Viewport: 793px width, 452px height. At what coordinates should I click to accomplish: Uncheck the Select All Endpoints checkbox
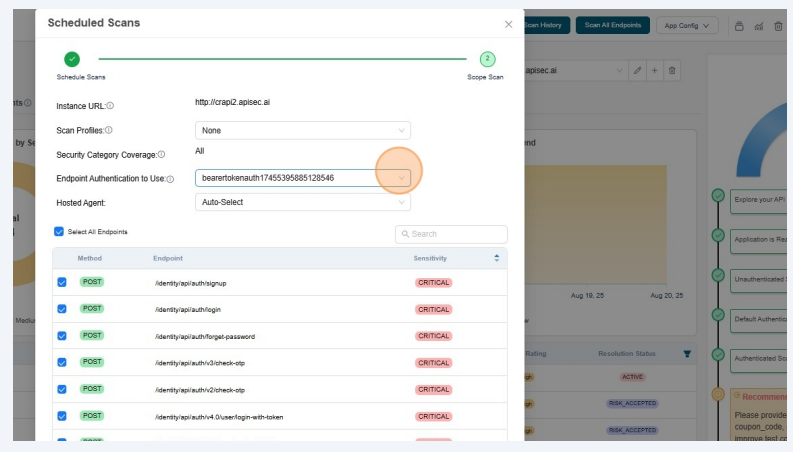(x=59, y=232)
